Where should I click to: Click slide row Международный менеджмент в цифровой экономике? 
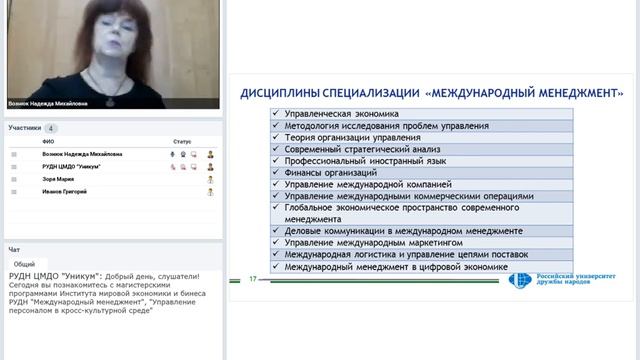(x=422, y=267)
